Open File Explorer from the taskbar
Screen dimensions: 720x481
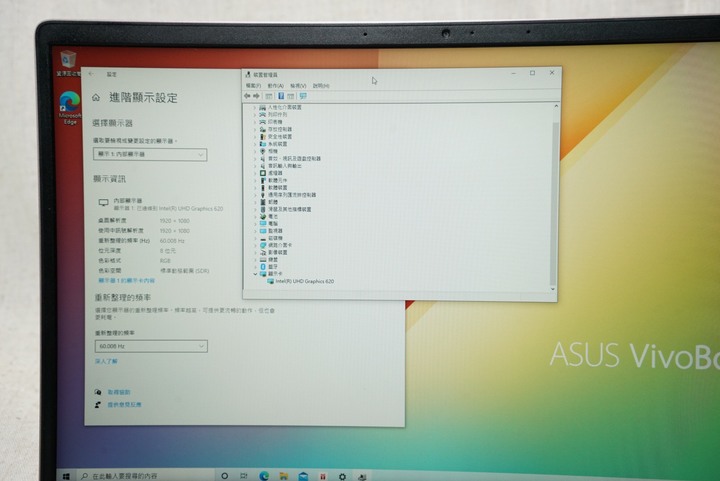(x=284, y=476)
